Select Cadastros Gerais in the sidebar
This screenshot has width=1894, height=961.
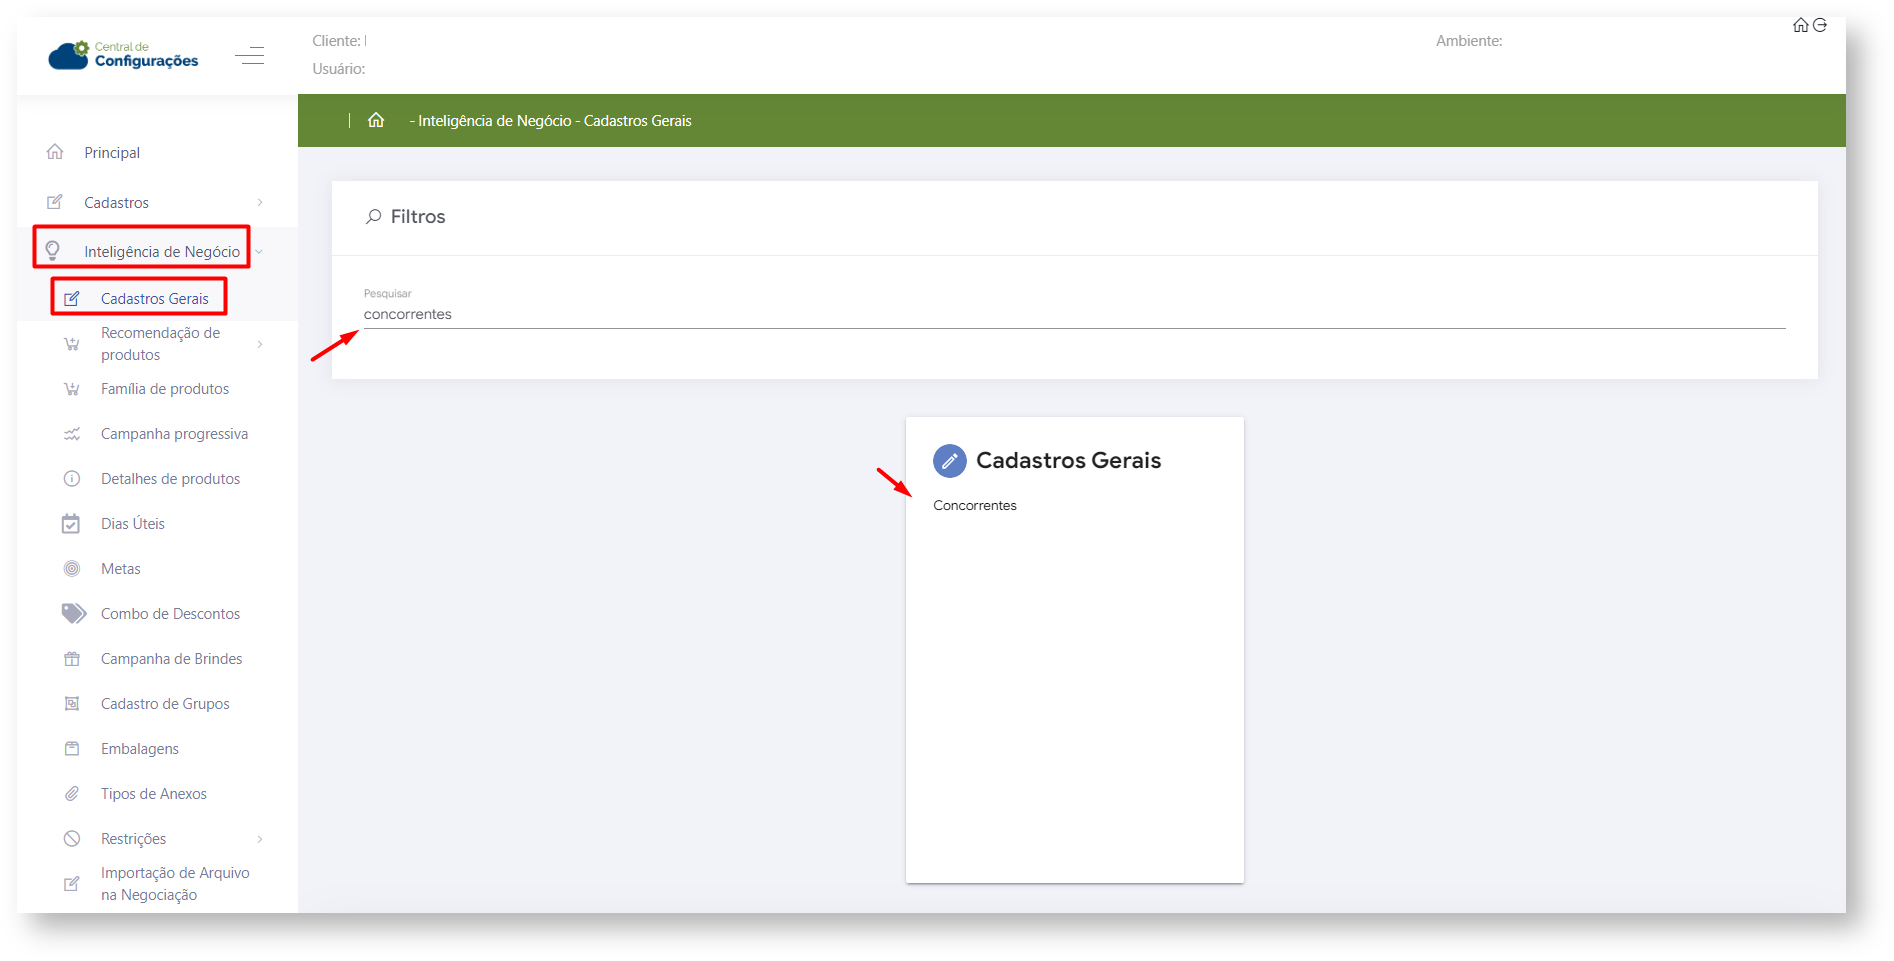(x=154, y=299)
